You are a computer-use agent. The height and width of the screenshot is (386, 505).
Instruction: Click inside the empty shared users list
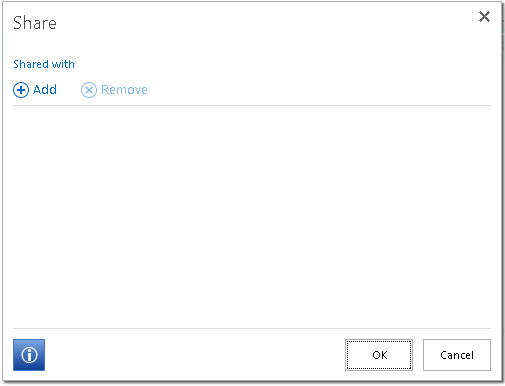click(252, 217)
